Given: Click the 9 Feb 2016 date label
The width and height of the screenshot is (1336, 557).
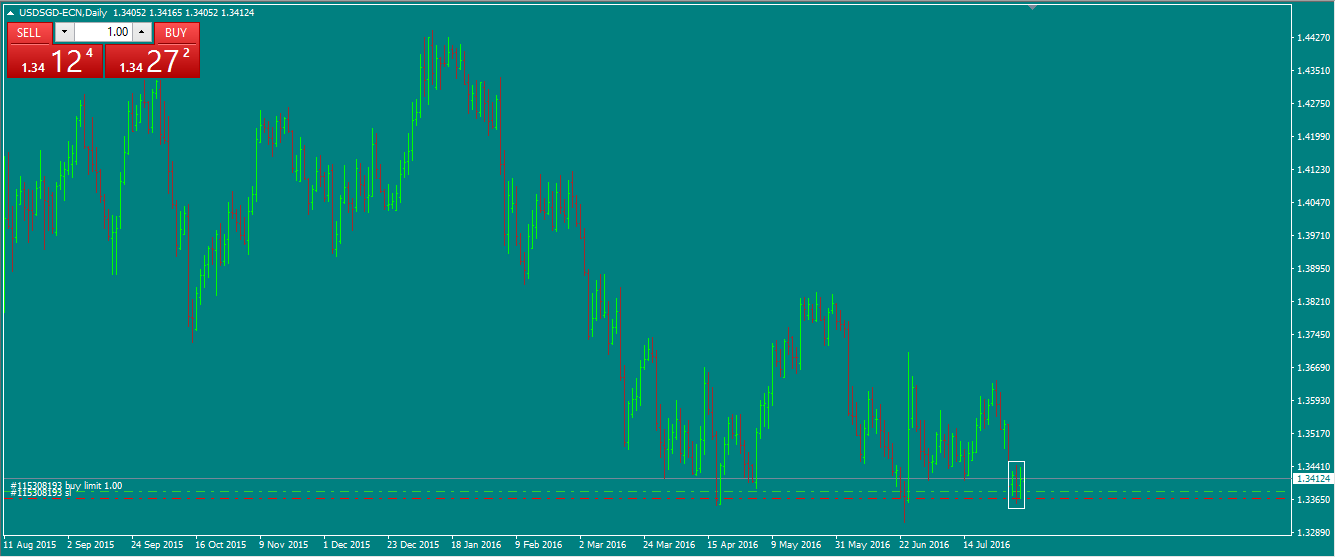Looking at the screenshot, I should [539, 546].
